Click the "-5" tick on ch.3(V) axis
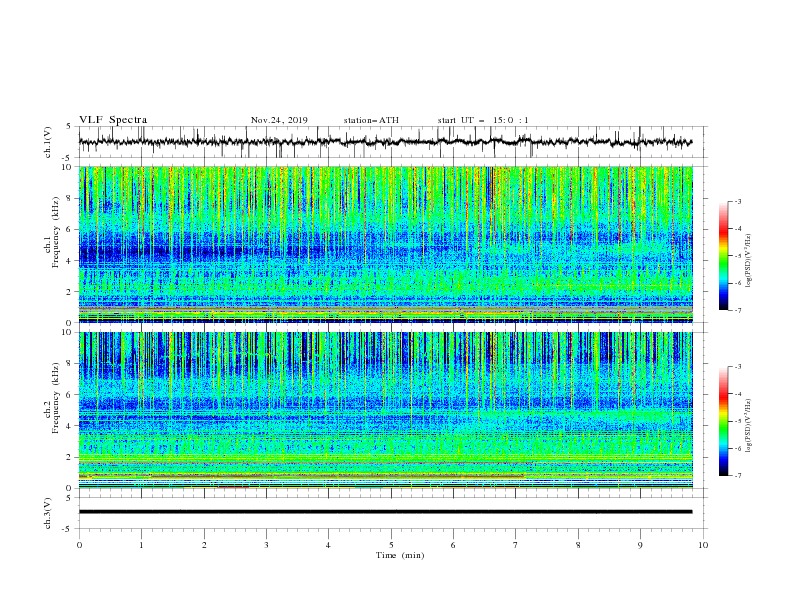 68,529
